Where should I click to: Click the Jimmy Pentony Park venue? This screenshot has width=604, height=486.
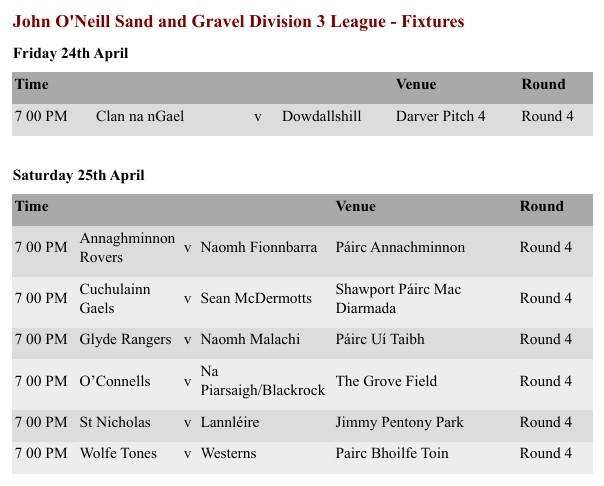click(399, 423)
